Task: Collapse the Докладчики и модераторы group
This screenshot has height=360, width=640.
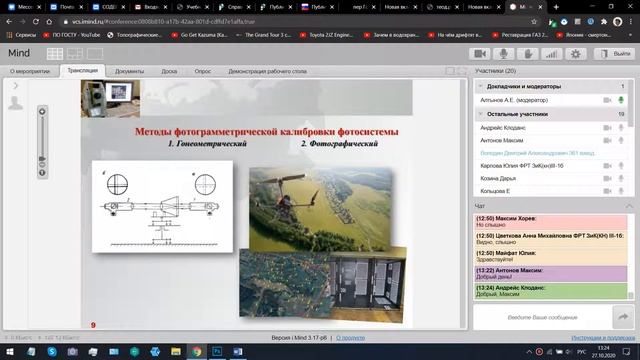Action: click(480, 86)
